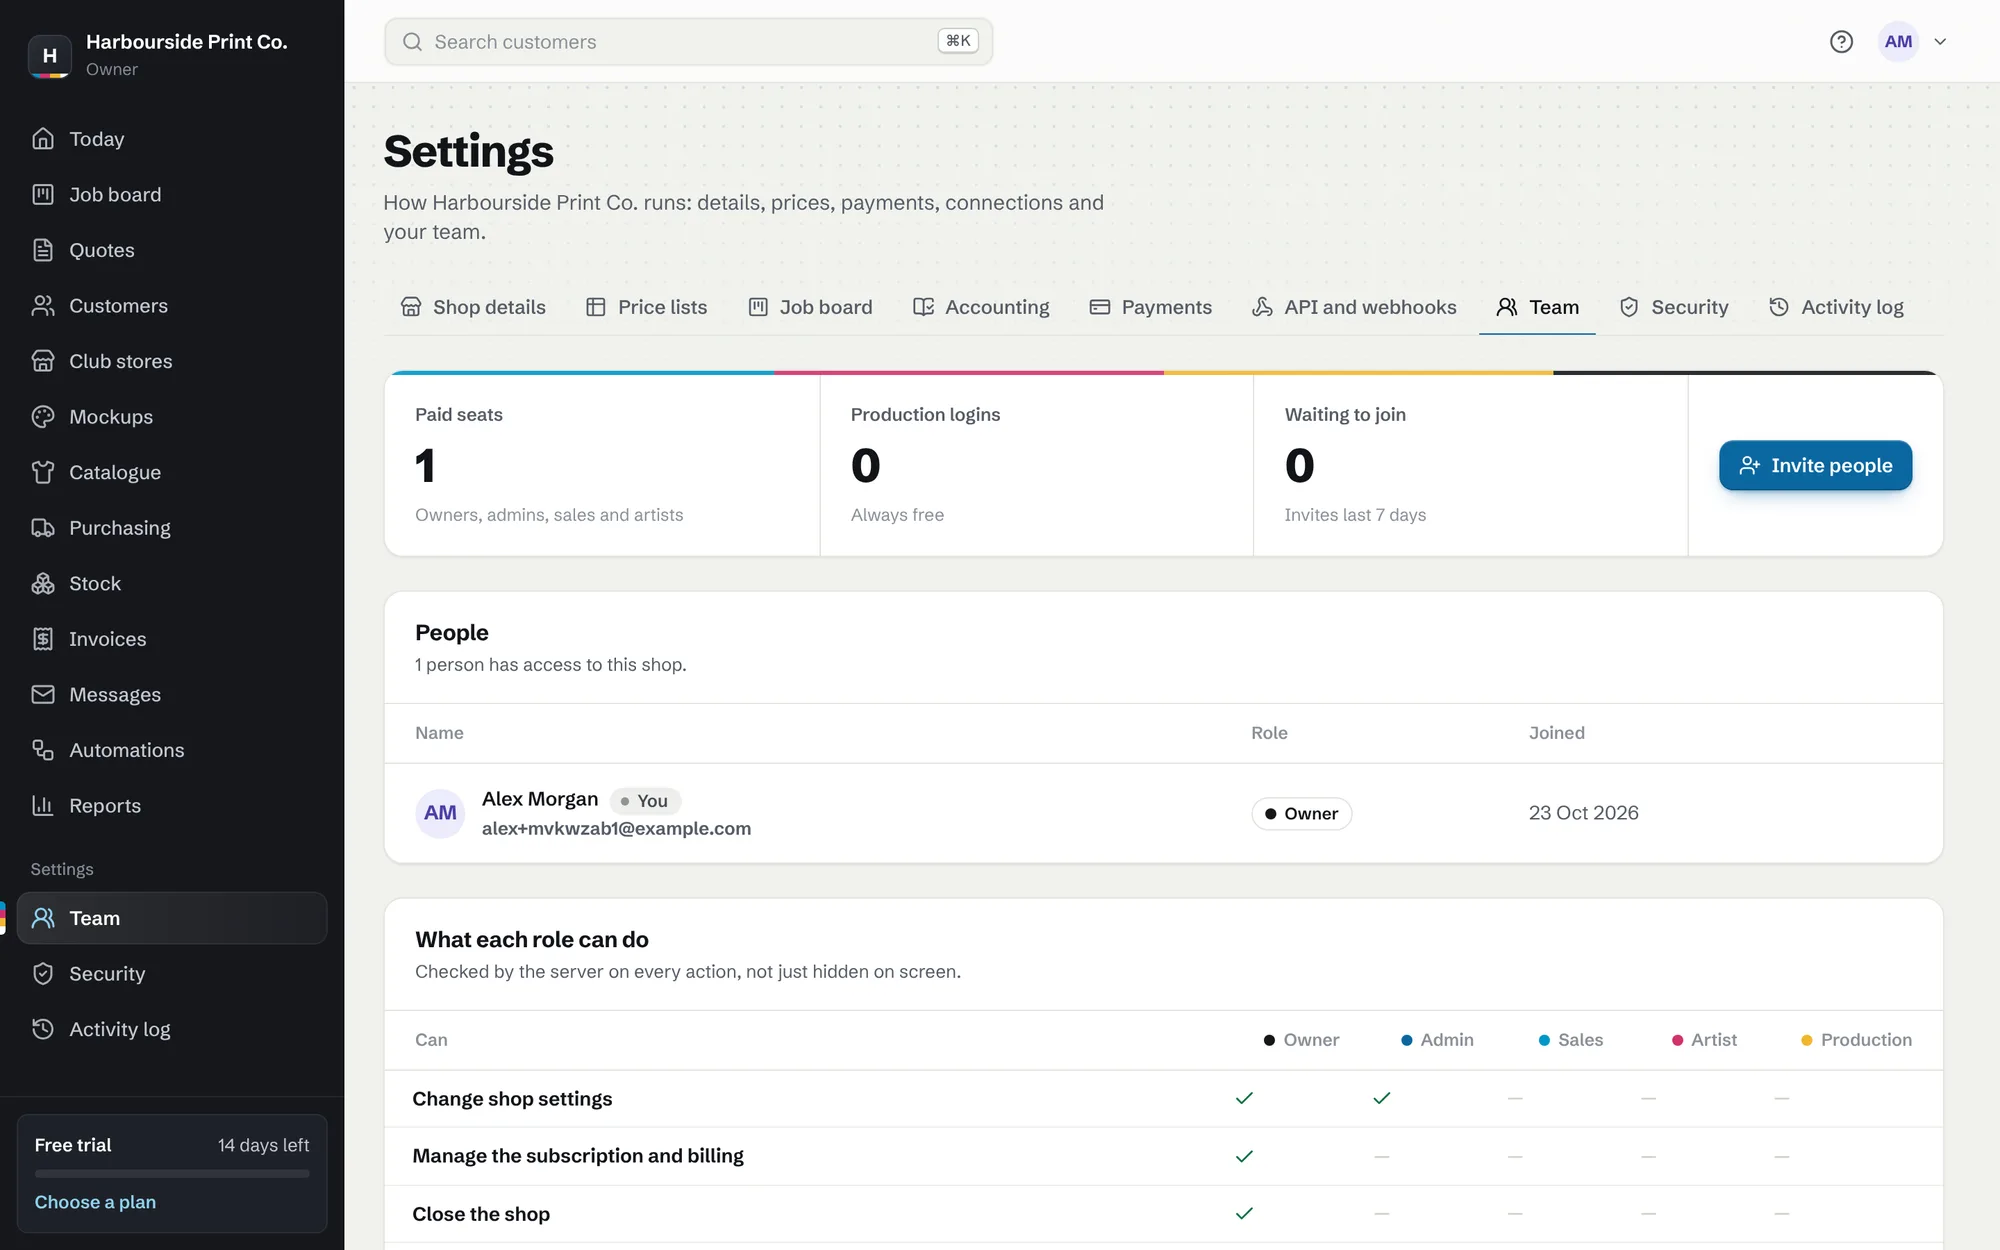The height and width of the screenshot is (1250, 2000).
Task: Open the Activity log settings tab
Action: point(1836,307)
